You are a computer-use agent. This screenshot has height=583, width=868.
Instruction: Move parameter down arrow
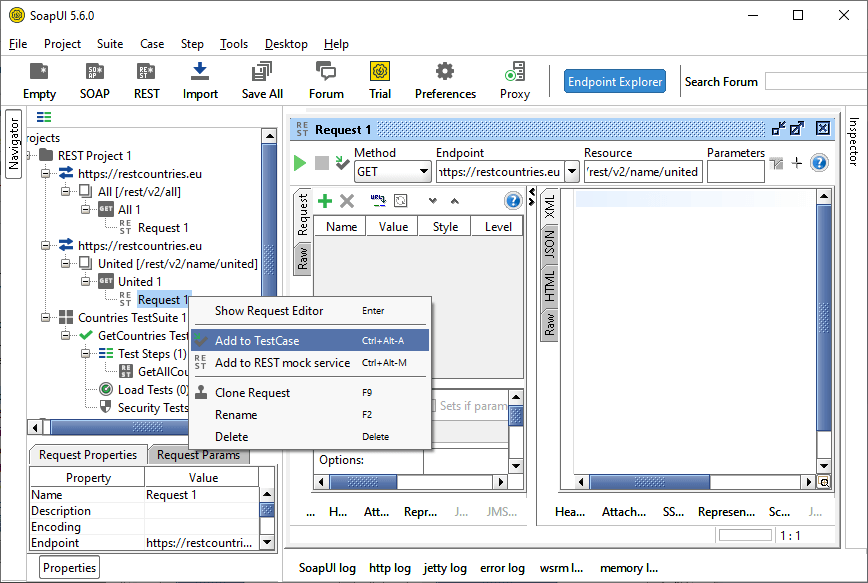point(433,200)
